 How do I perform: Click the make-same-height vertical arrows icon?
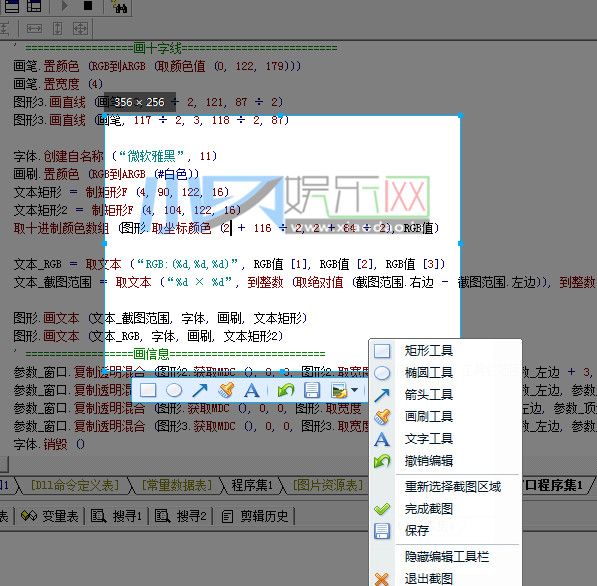[x=57, y=29]
